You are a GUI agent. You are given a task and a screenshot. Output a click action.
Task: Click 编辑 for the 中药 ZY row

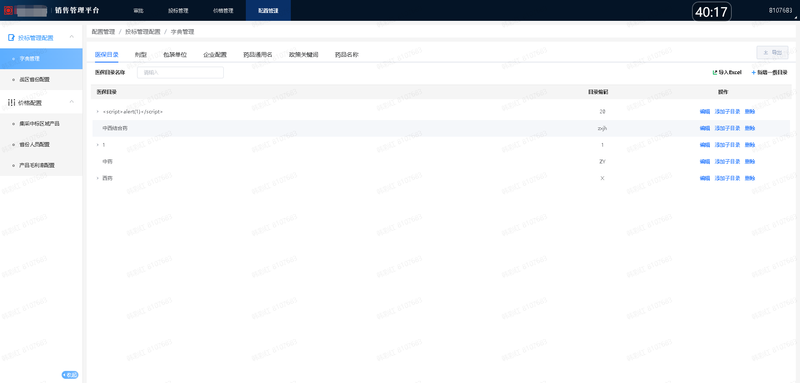coord(705,162)
